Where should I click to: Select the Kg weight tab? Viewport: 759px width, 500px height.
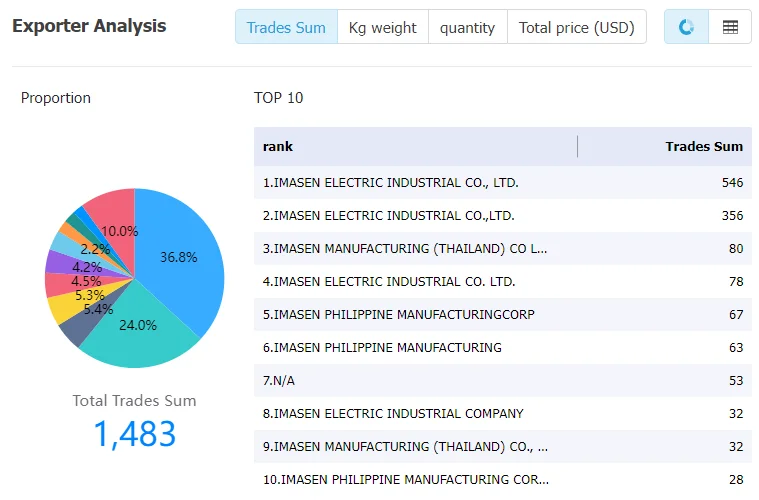[x=382, y=27]
